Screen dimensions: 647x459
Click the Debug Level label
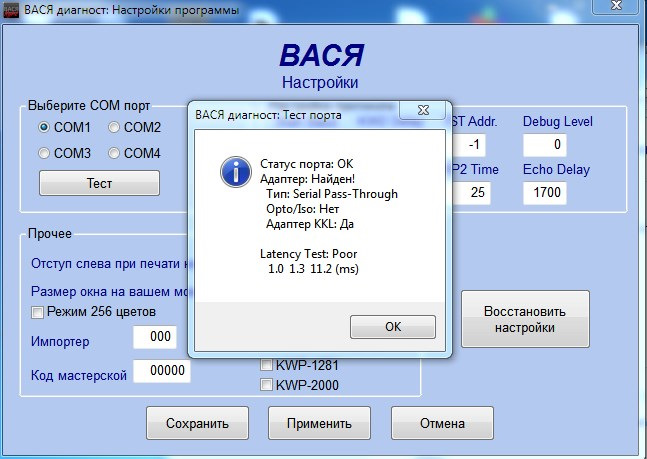tap(557, 121)
